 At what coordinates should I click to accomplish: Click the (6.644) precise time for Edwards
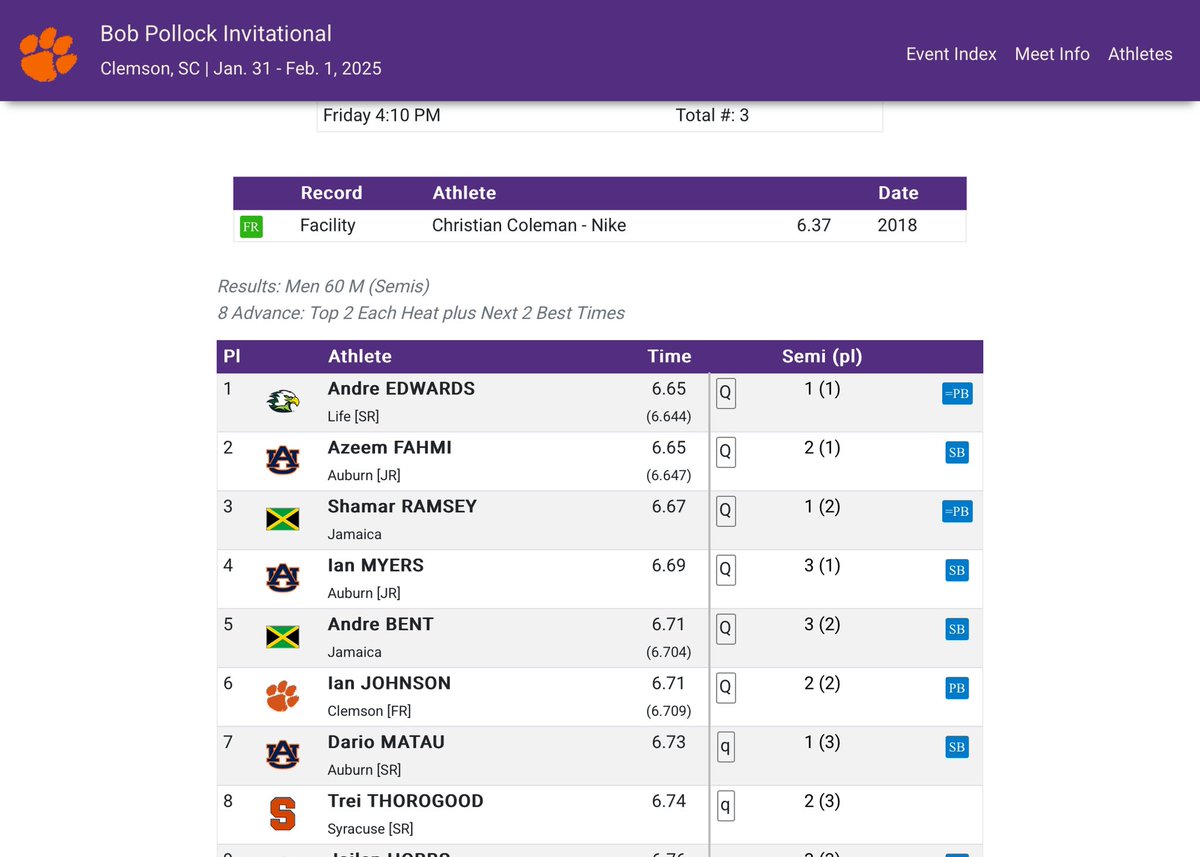pos(669,416)
